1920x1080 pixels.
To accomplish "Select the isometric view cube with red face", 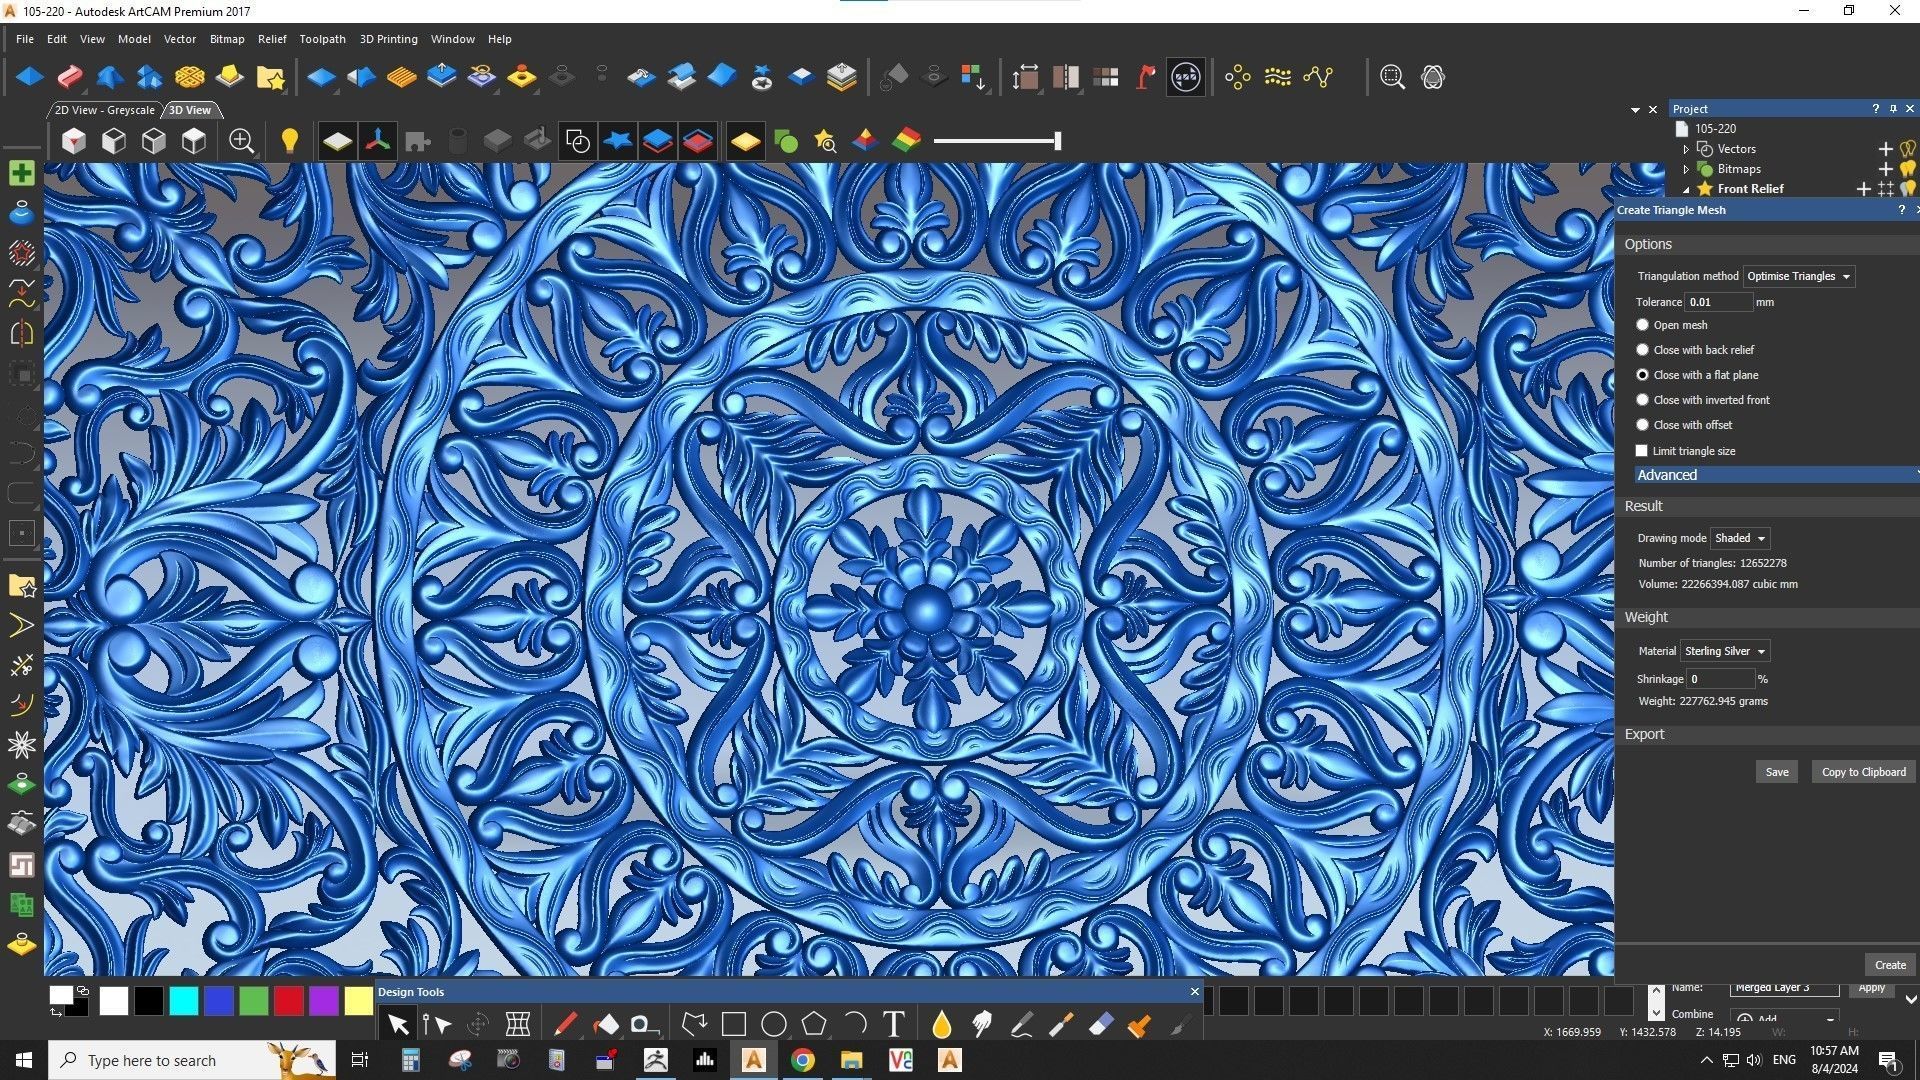I will (x=74, y=141).
